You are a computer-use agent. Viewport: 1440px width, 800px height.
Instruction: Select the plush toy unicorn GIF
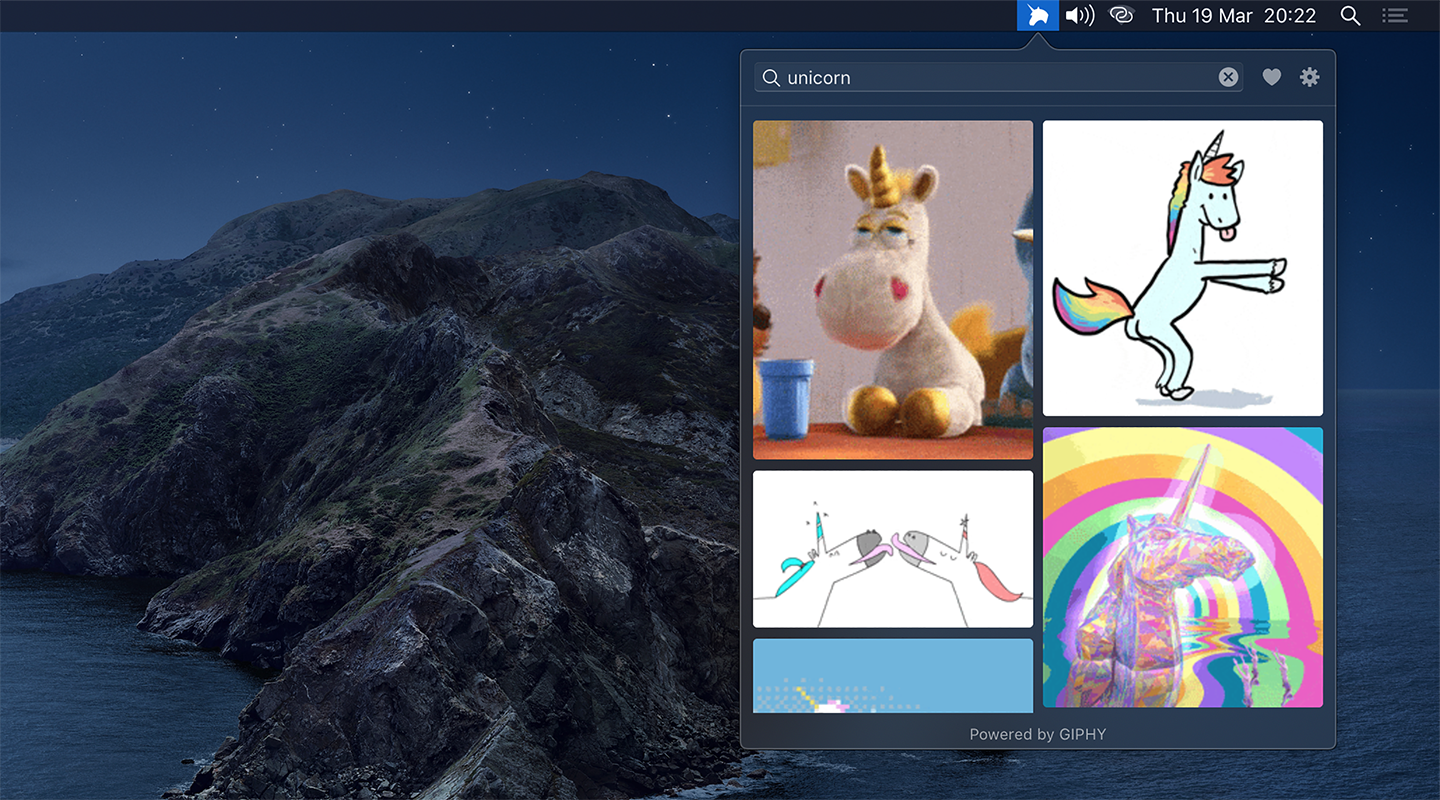click(x=893, y=290)
